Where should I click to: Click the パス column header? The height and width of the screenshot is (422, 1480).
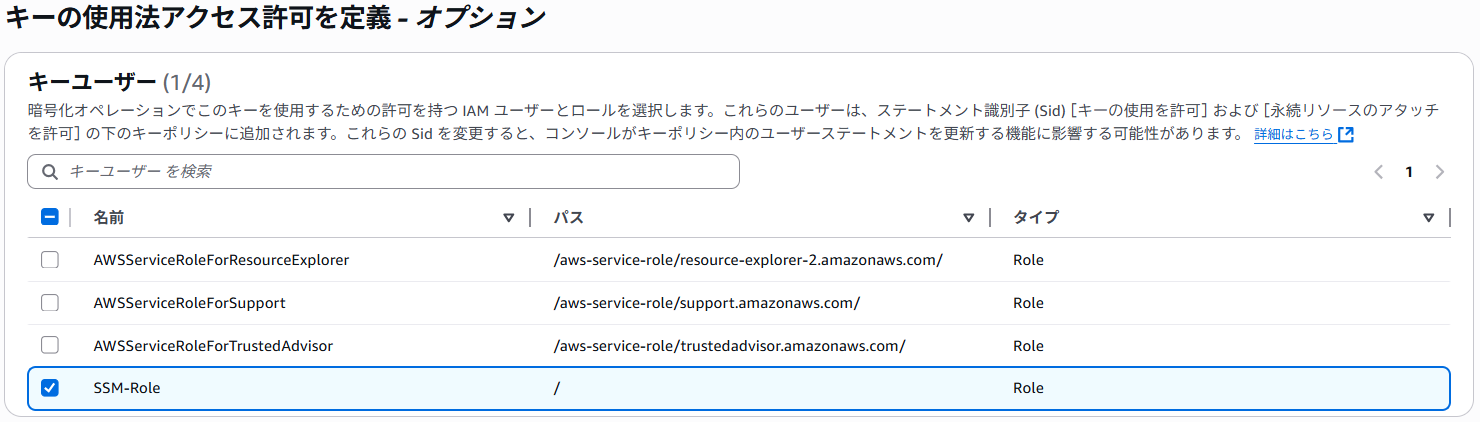[568, 217]
